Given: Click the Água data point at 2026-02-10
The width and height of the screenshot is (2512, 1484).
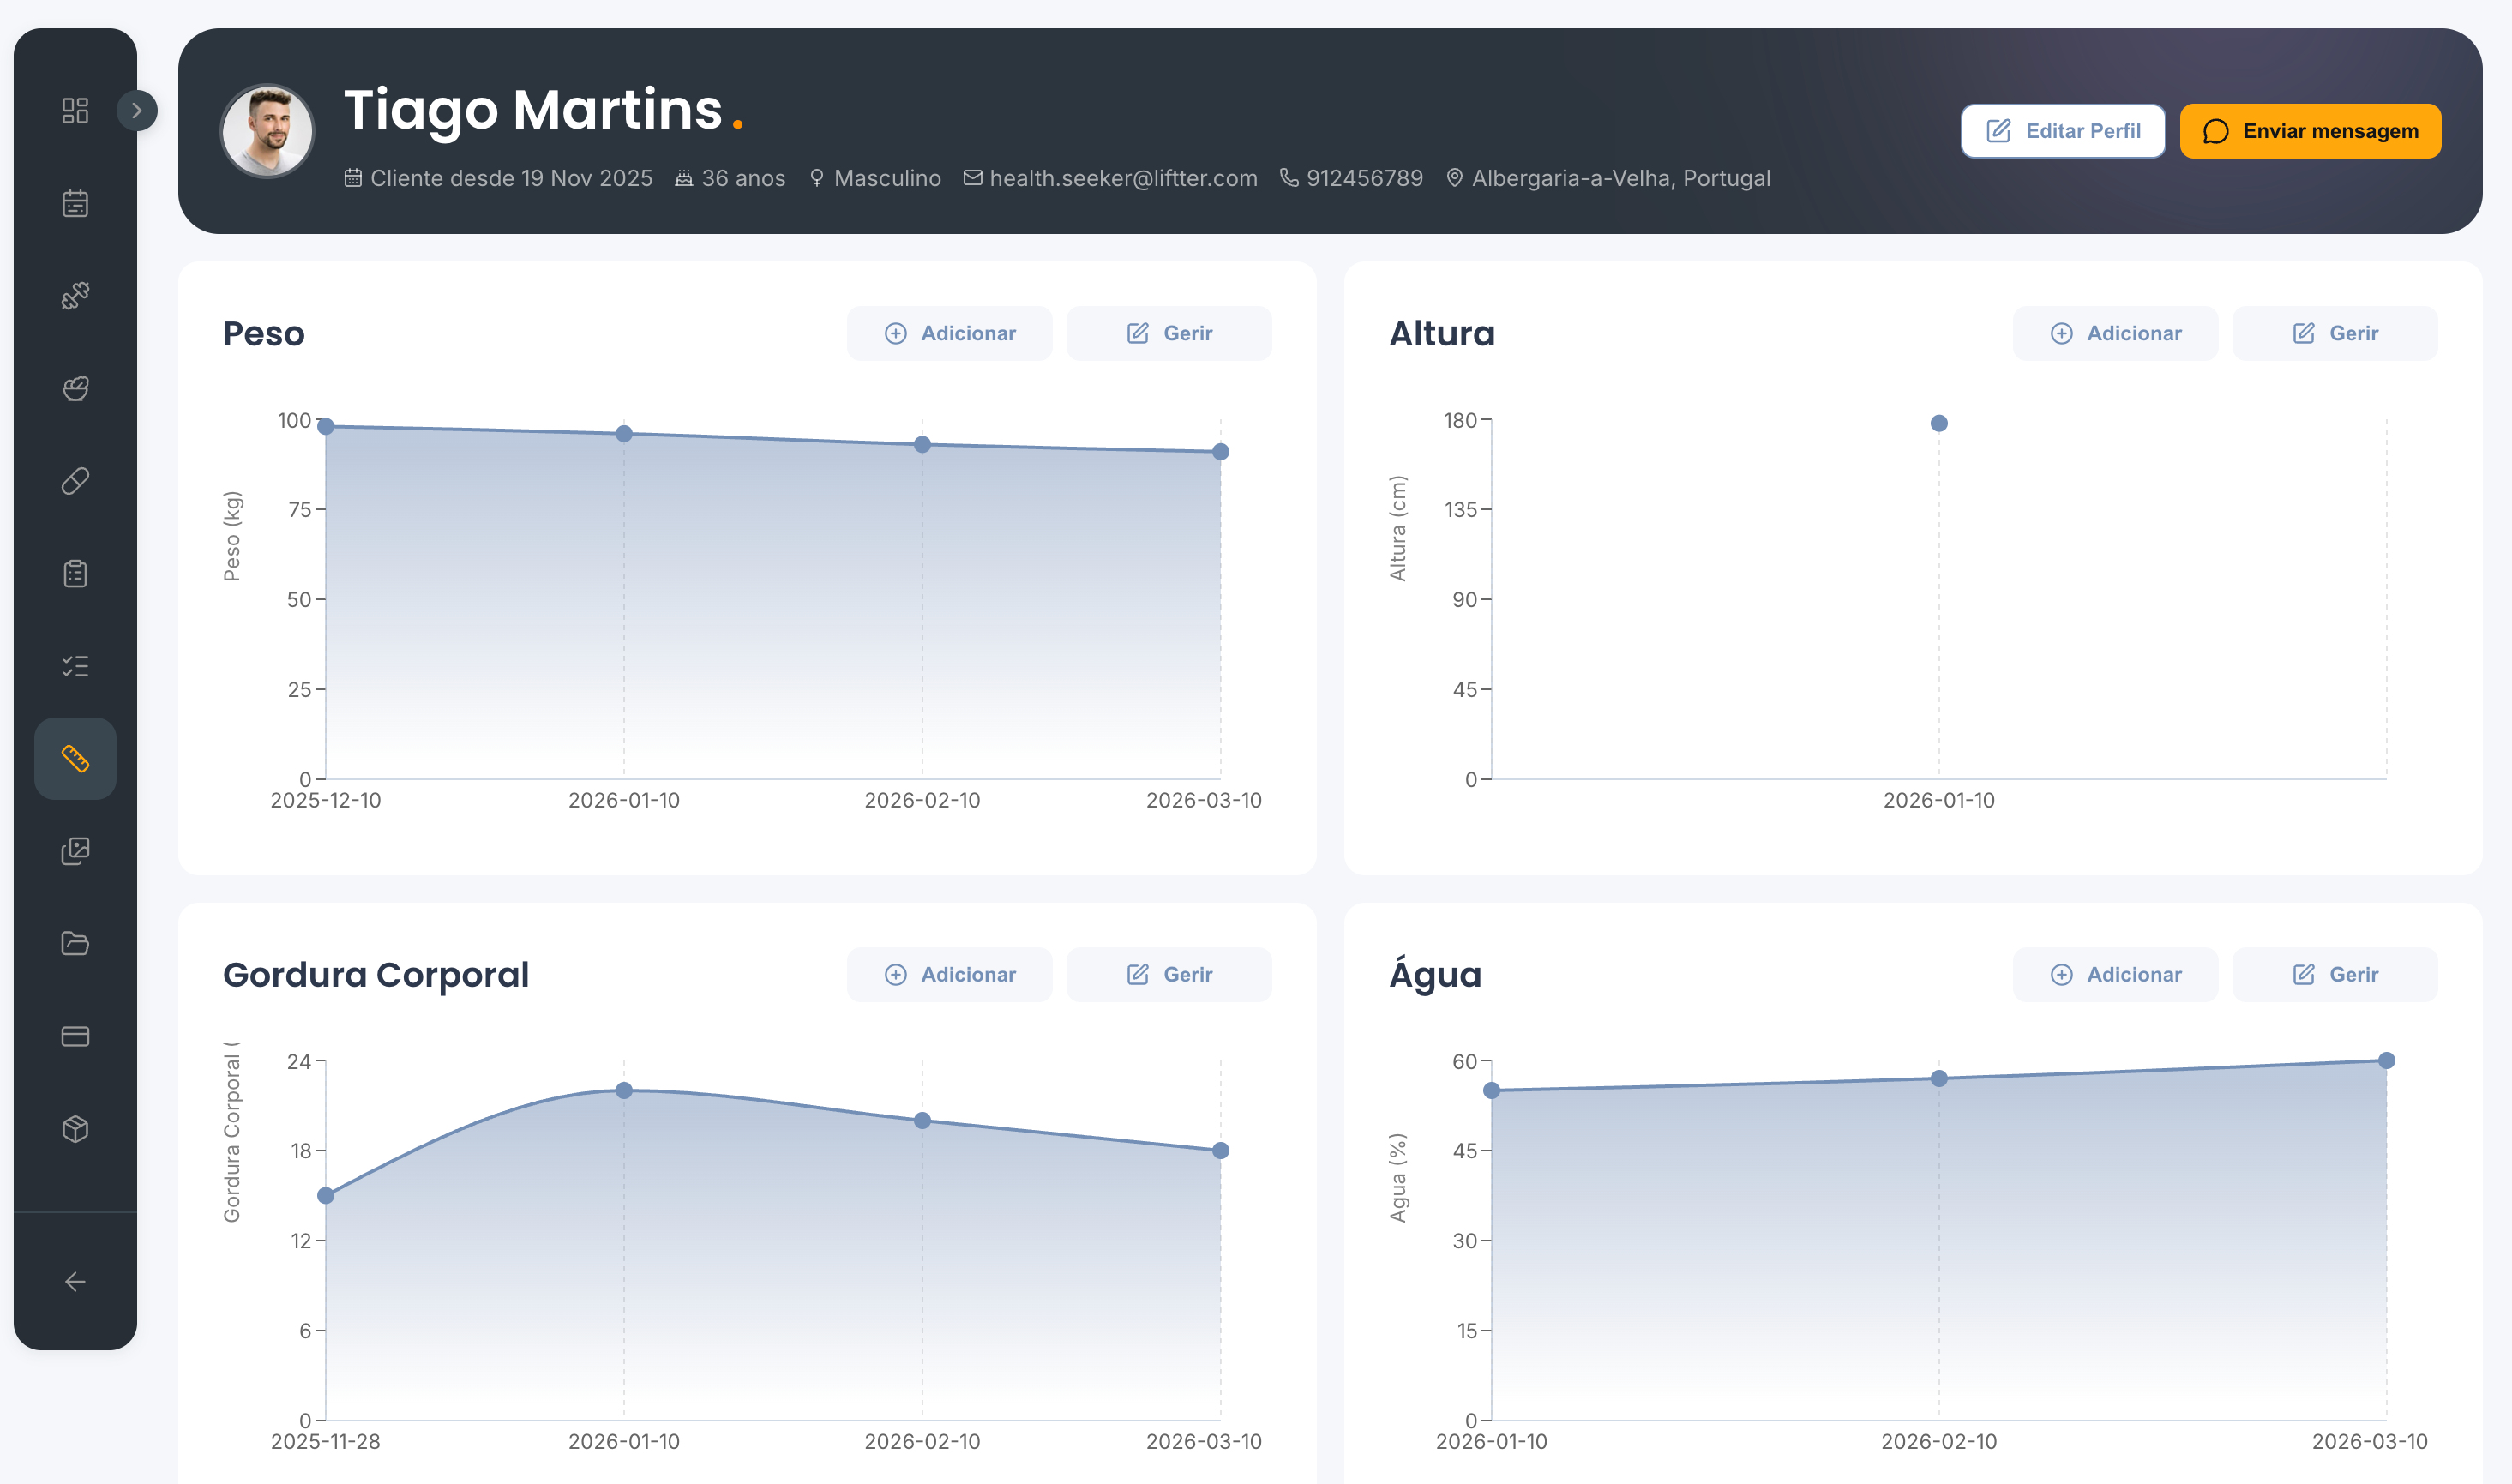Looking at the screenshot, I should coord(1939,1078).
